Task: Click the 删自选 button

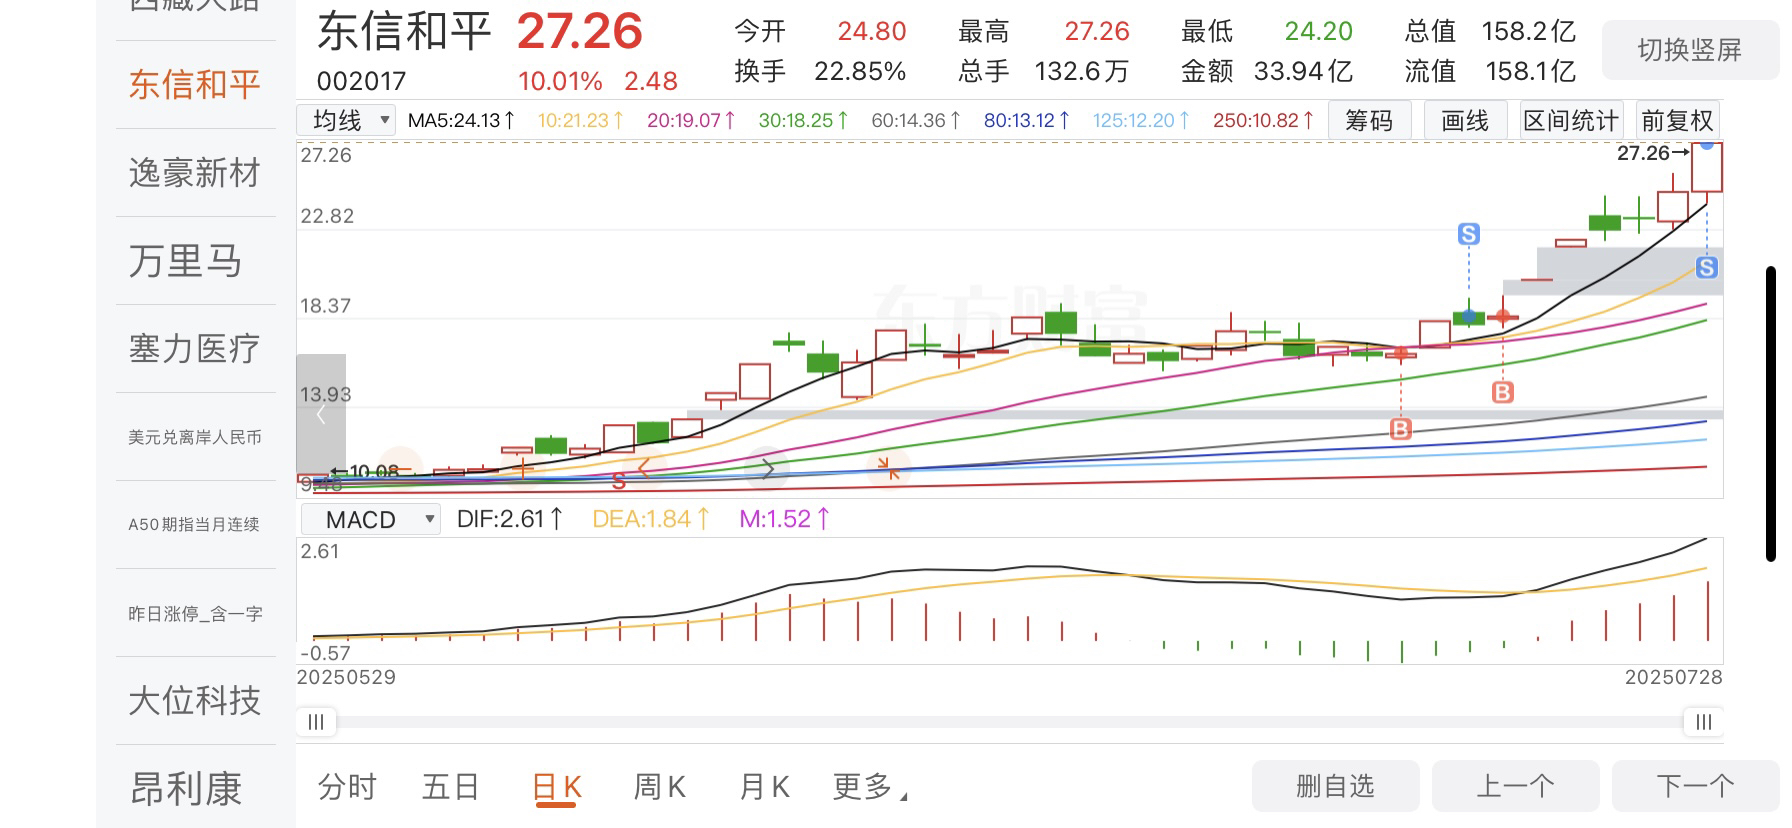Action: (1335, 786)
